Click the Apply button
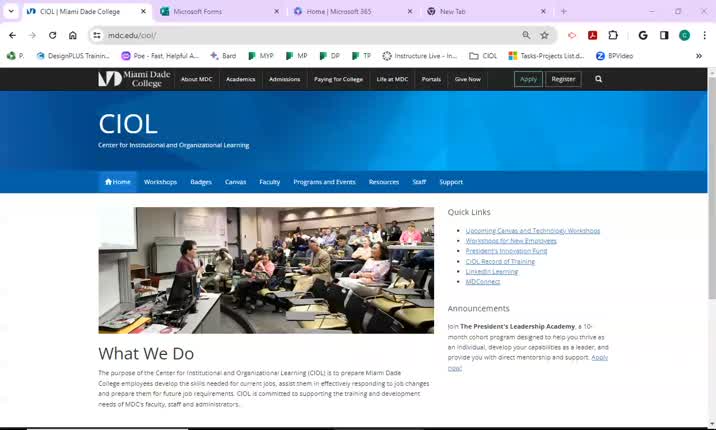The height and width of the screenshot is (430, 716). (528, 79)
